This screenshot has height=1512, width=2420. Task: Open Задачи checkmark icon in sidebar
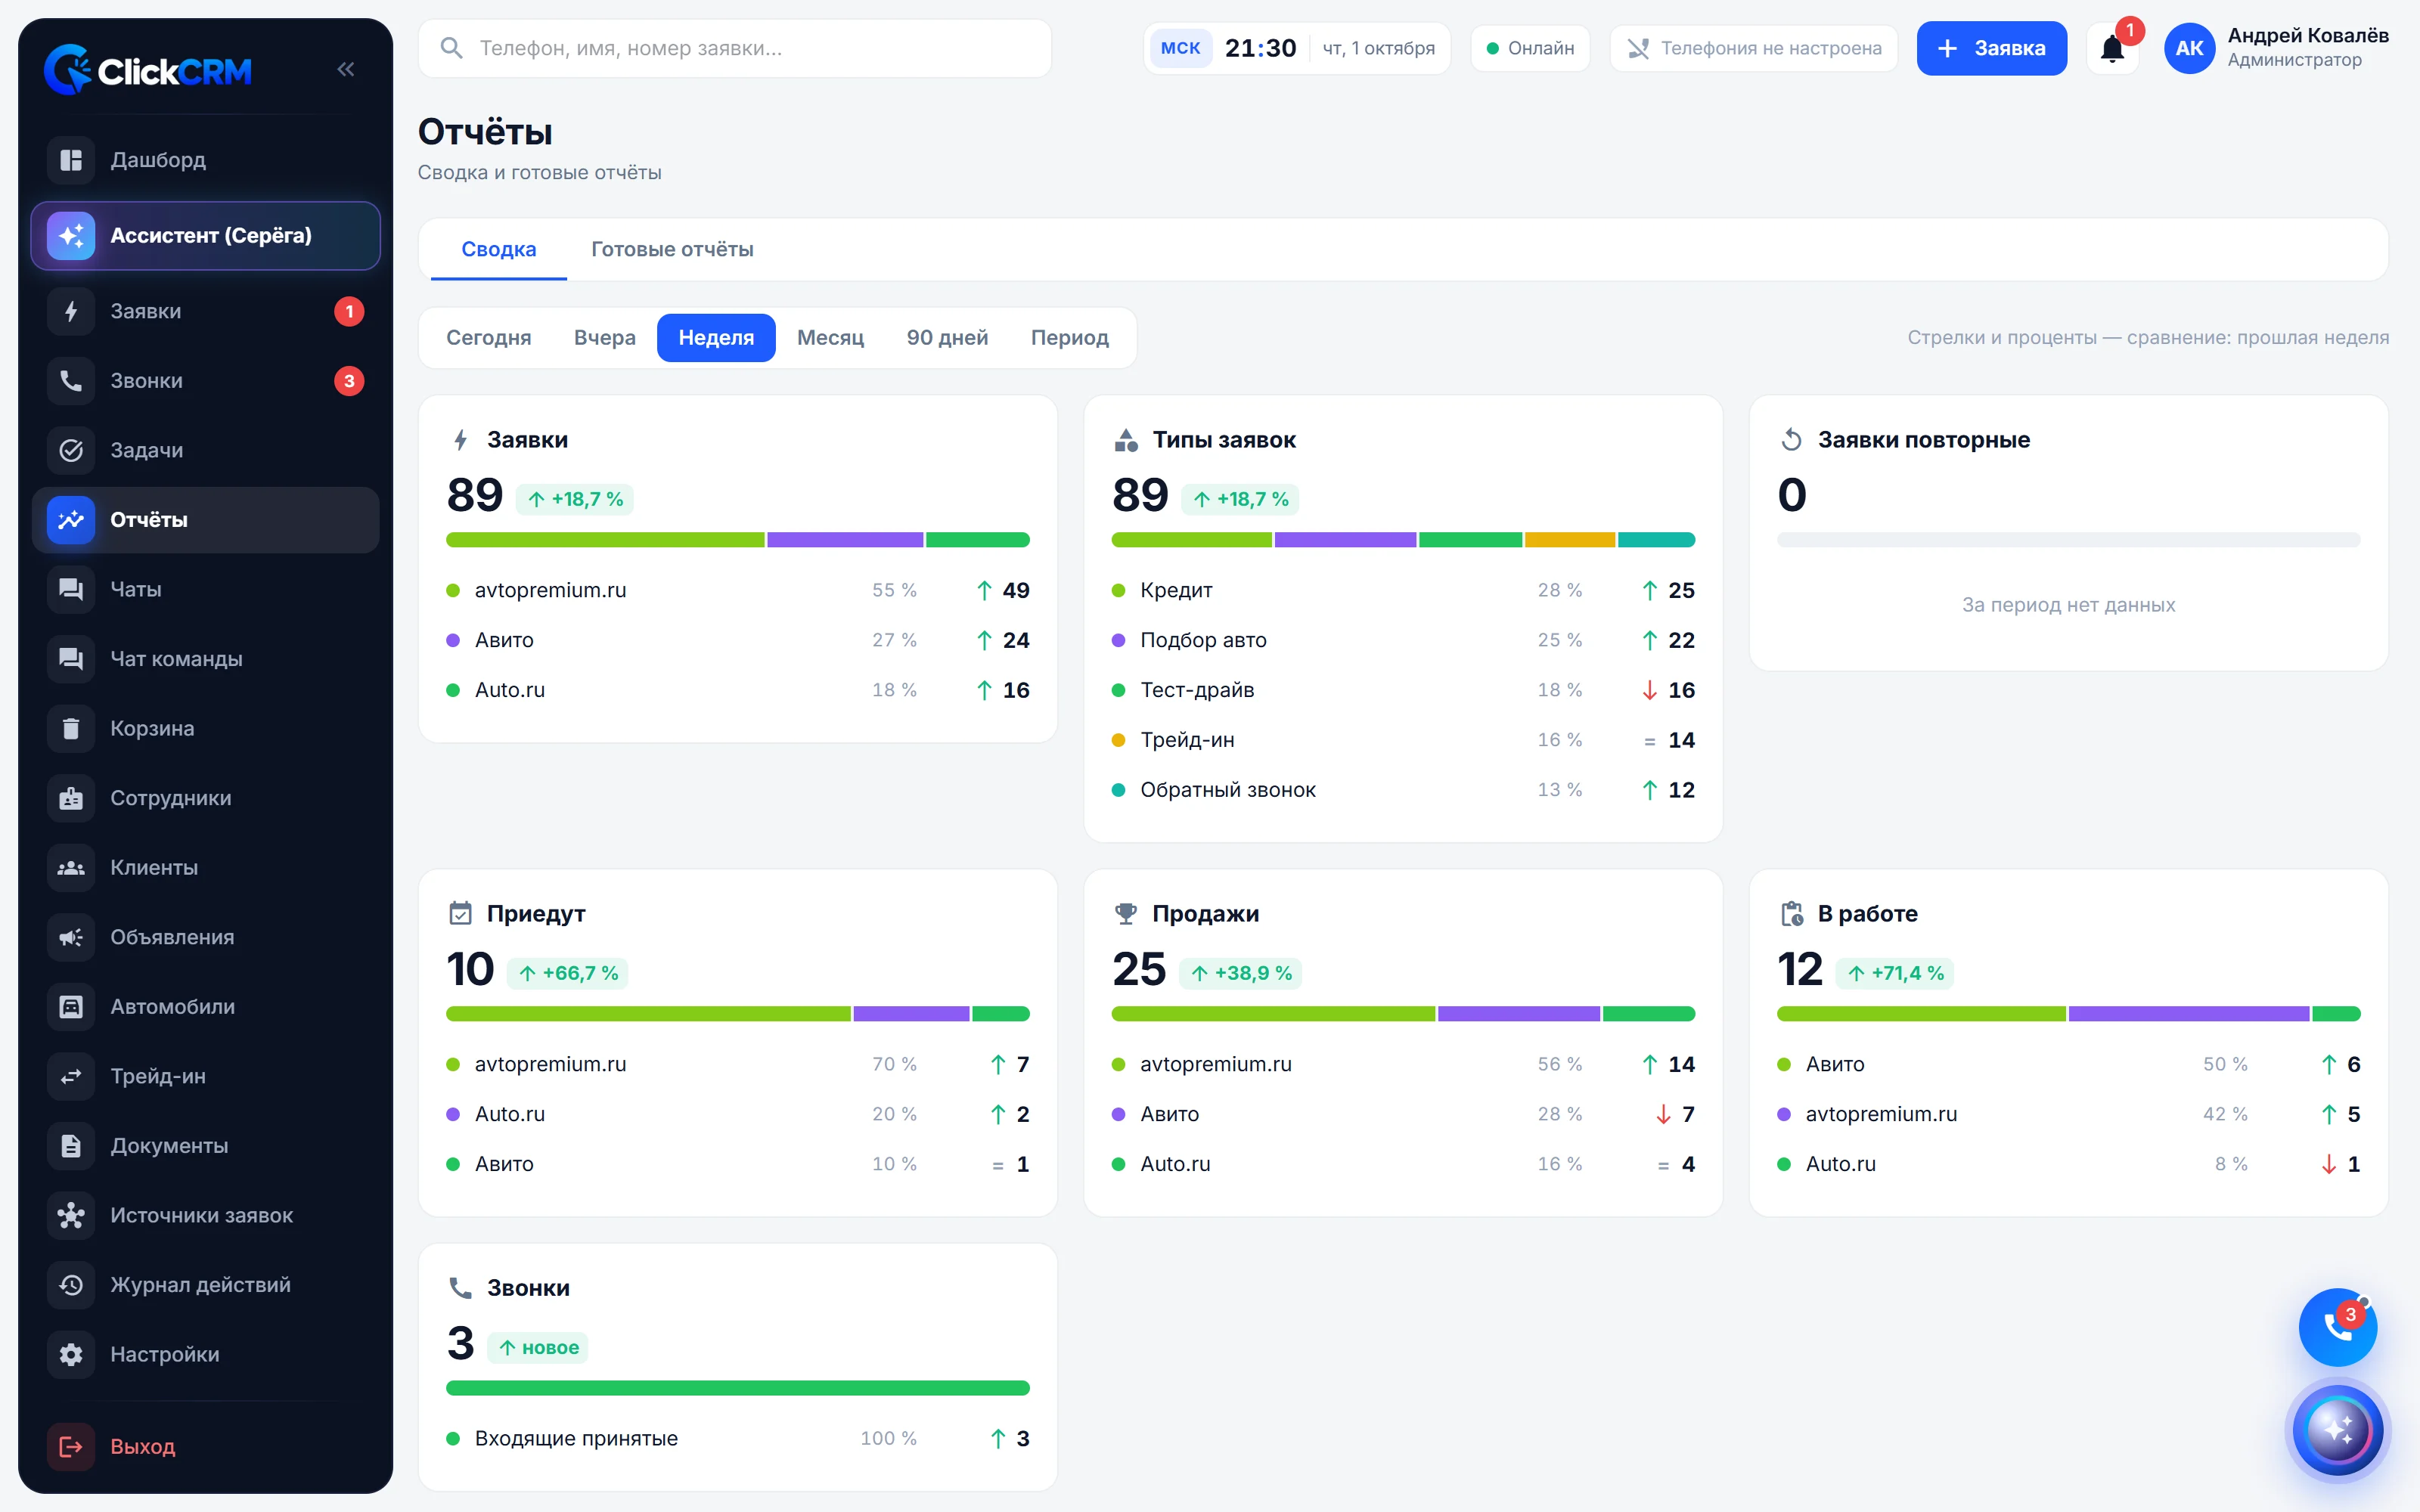pos(71,450)
